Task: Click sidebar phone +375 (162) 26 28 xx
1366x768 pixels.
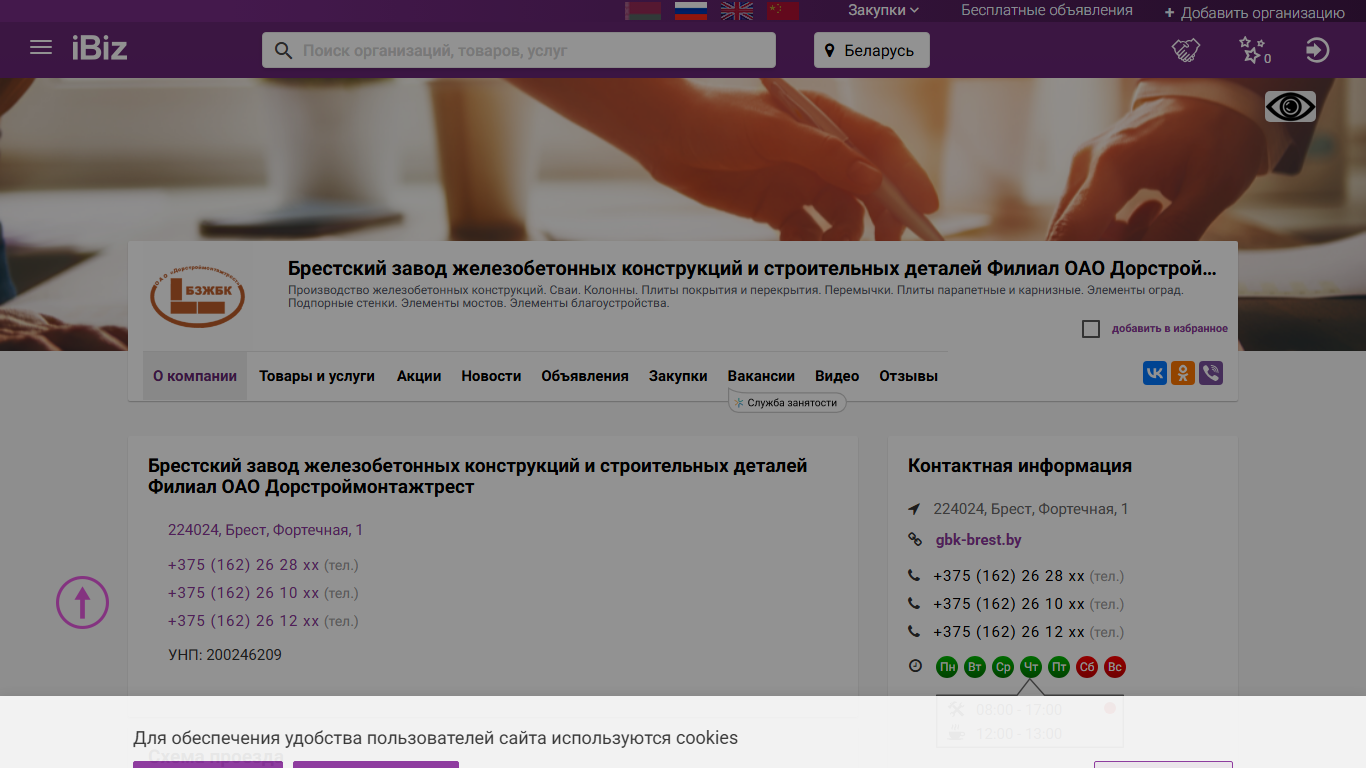Action: point(1009,576)
